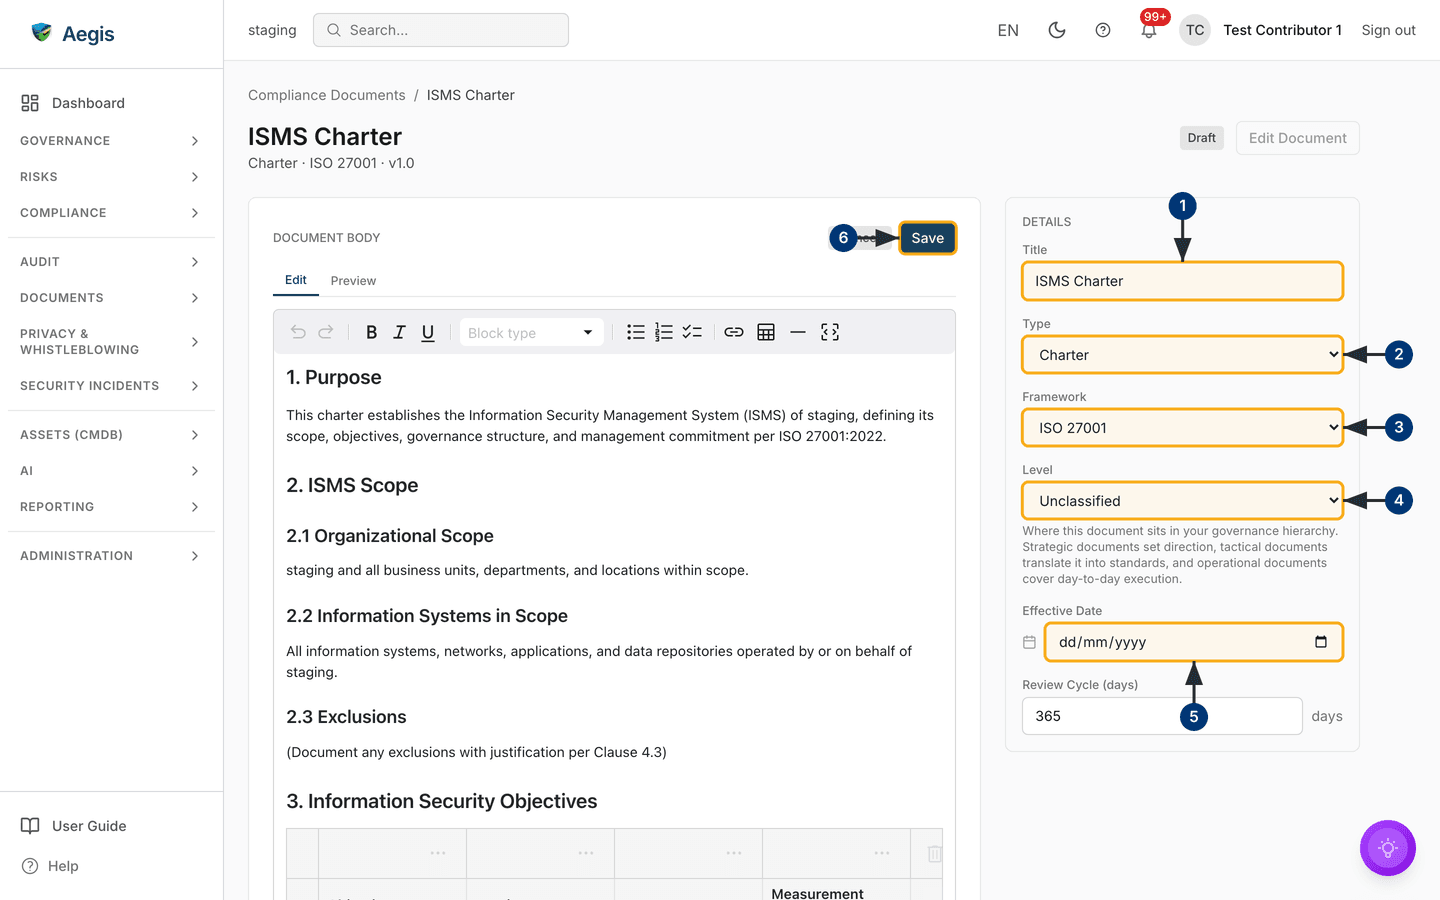1440x900 pixels.
Task: Switch to the Preview tab
Action: pos(353,281)
